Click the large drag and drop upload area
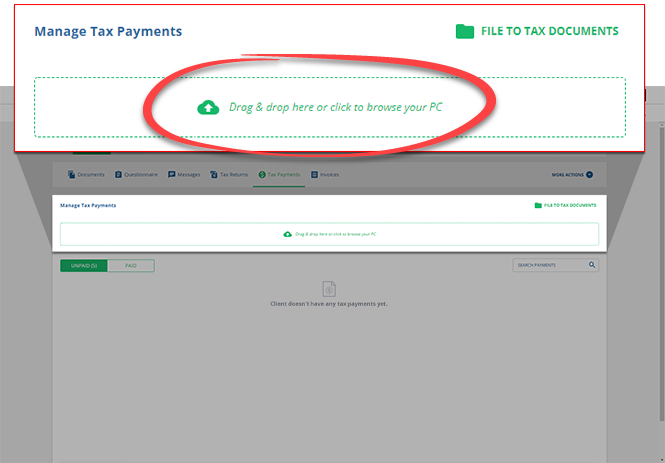665x463 pixels. pos(330,107)
